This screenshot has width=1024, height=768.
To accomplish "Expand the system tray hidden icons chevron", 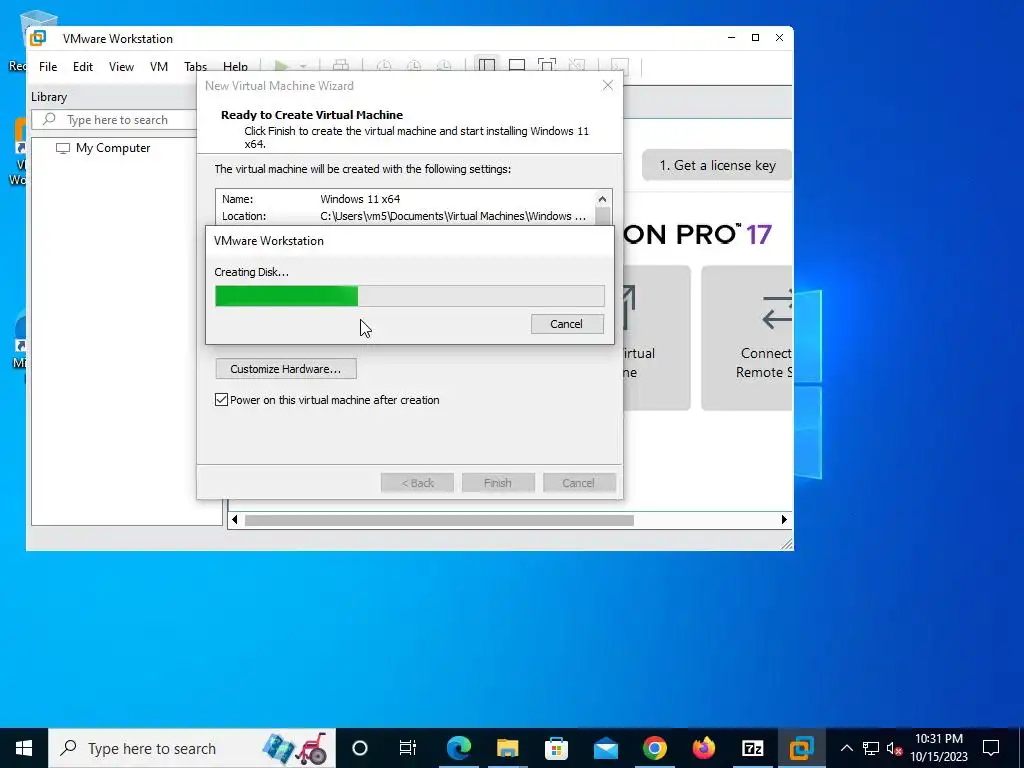I will (x=846, y=748).
